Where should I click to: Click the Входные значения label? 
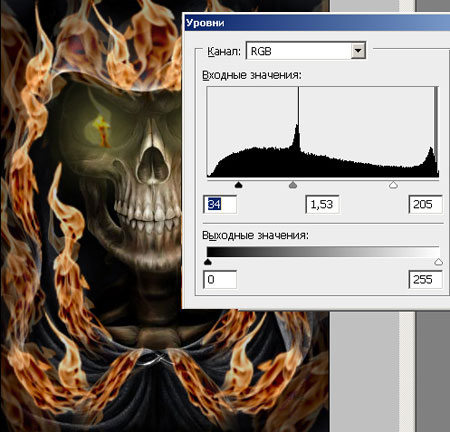(x=252, y=75)
